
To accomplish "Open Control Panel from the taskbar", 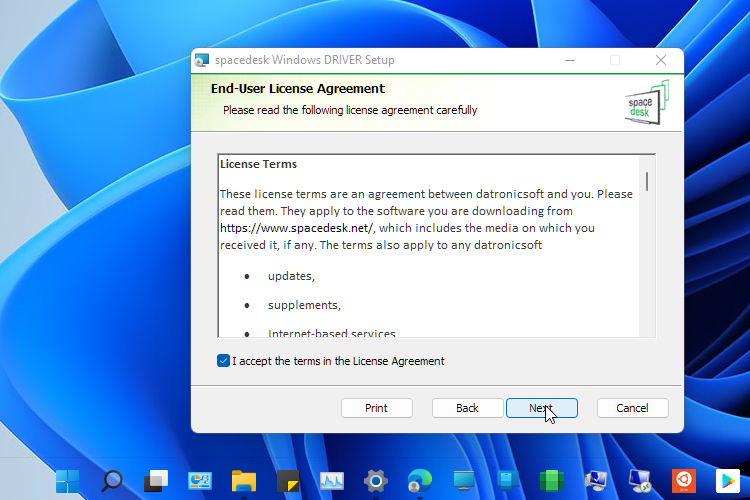I will click(x=200, y=481).
